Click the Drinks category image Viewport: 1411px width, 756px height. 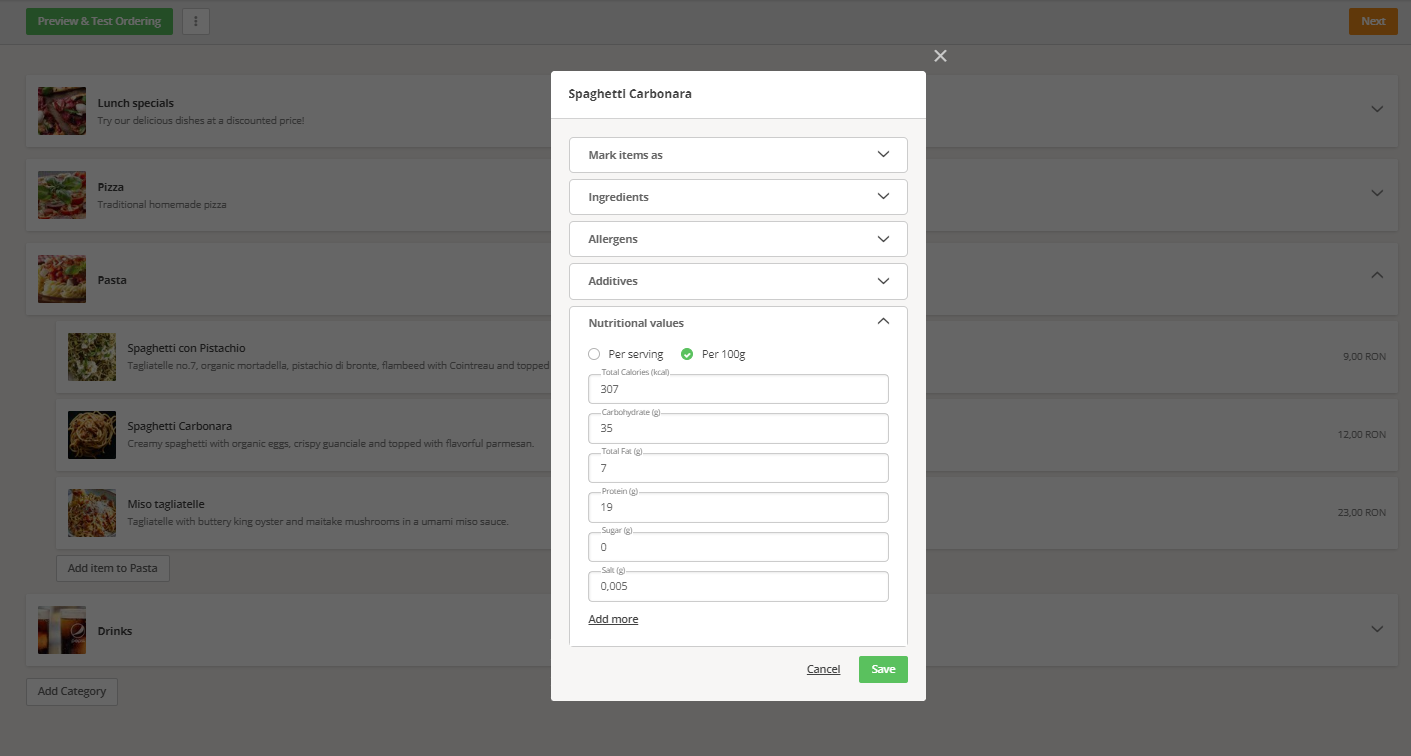[61, 630]
